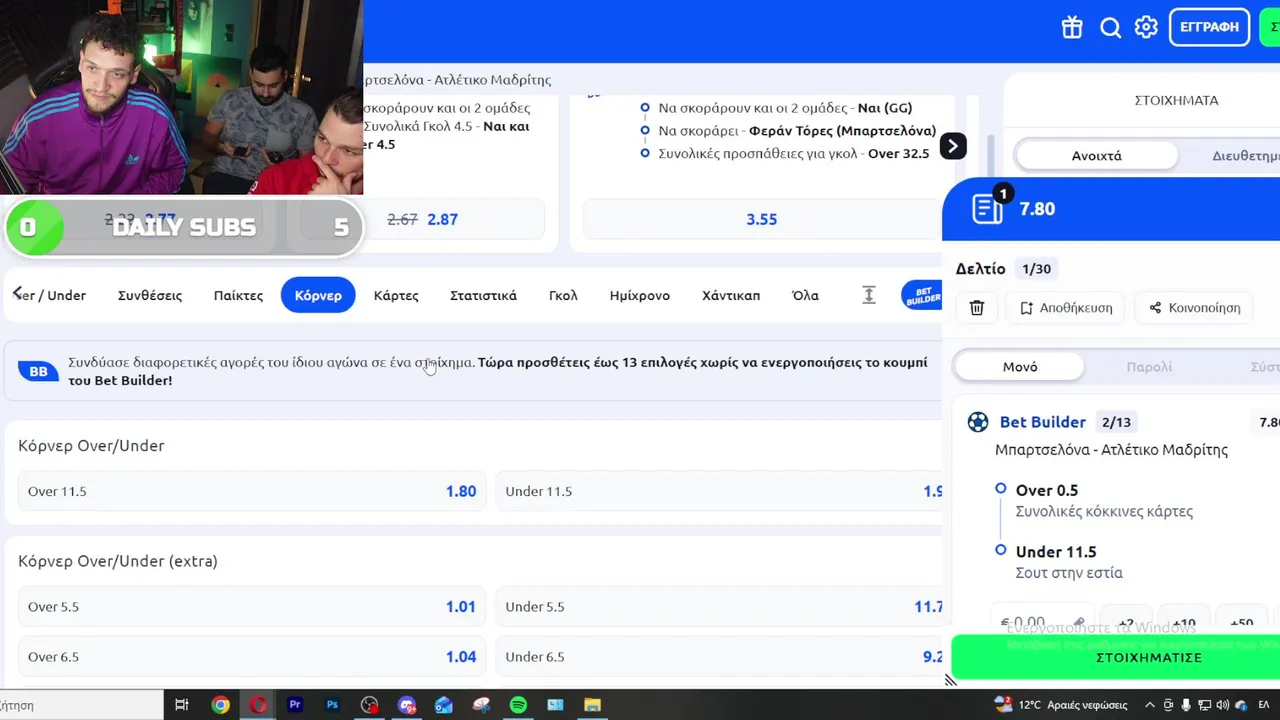1280x720 pixels.
Task: Select the Ημίχρονο market tab
Action: (640, 295)
